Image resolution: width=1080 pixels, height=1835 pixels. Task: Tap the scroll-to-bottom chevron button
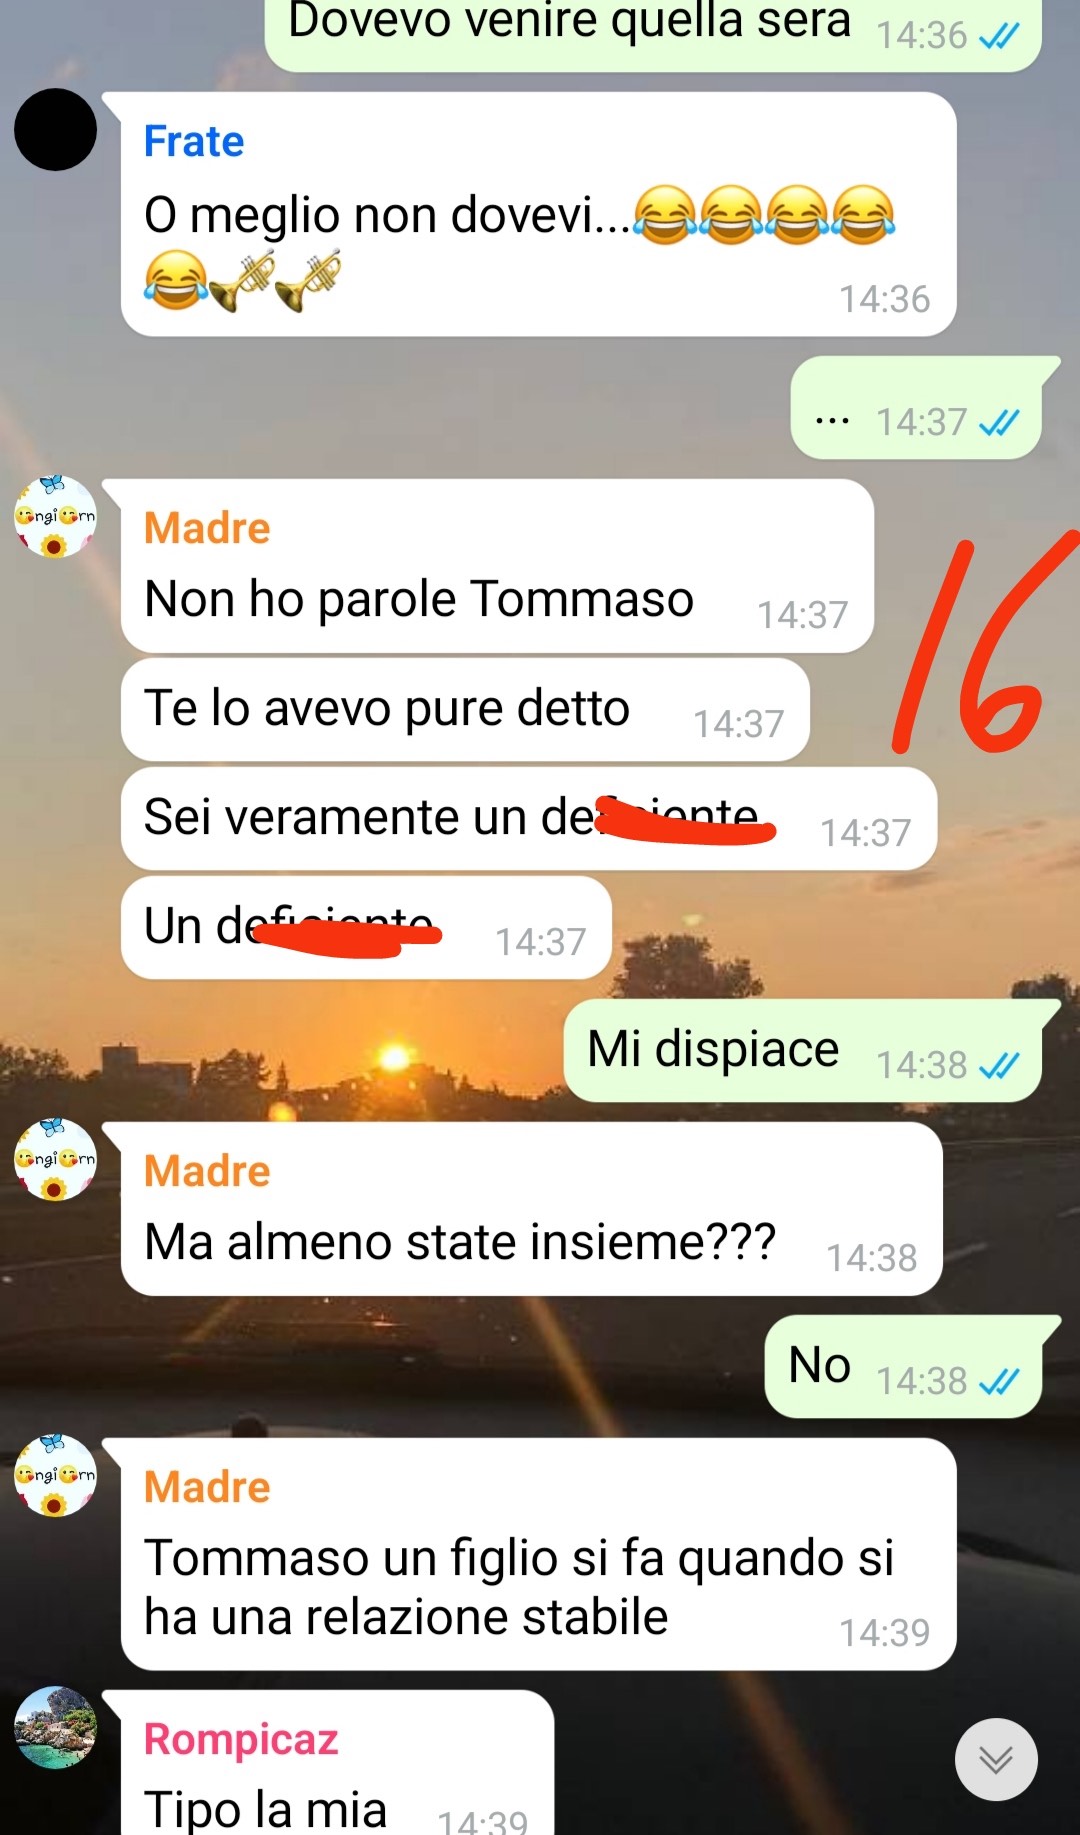pos(996,1759)
